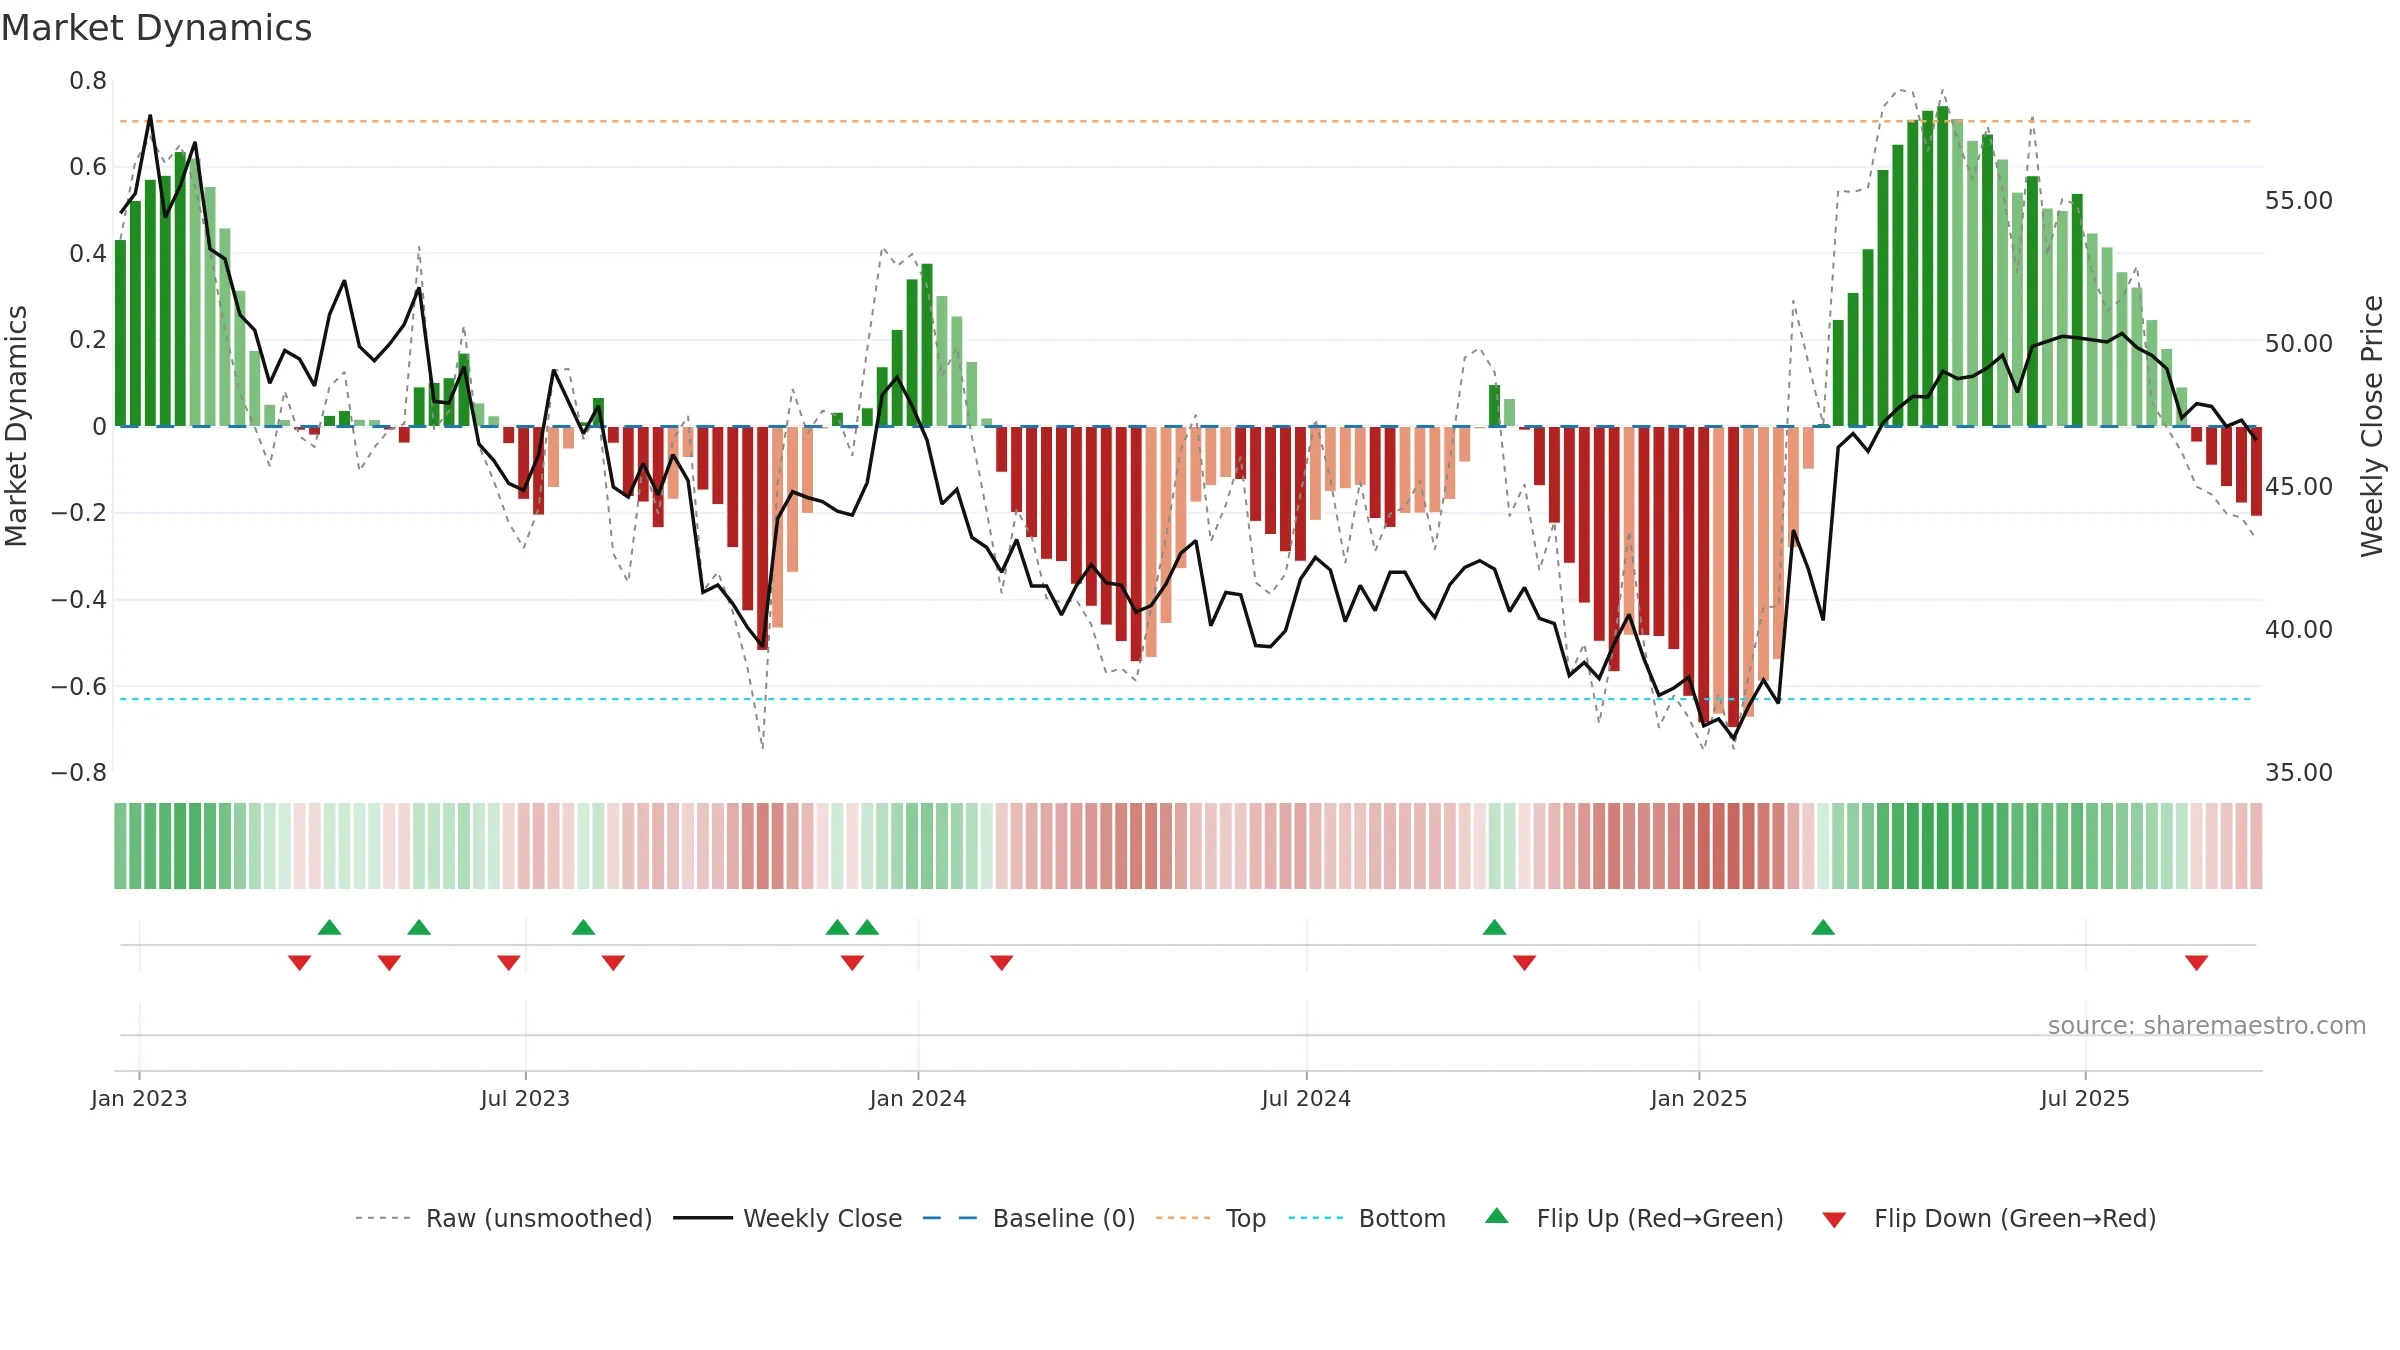Click the 40.00 price axis label
This screenshot has height=1350, width=2400.
2299,630
